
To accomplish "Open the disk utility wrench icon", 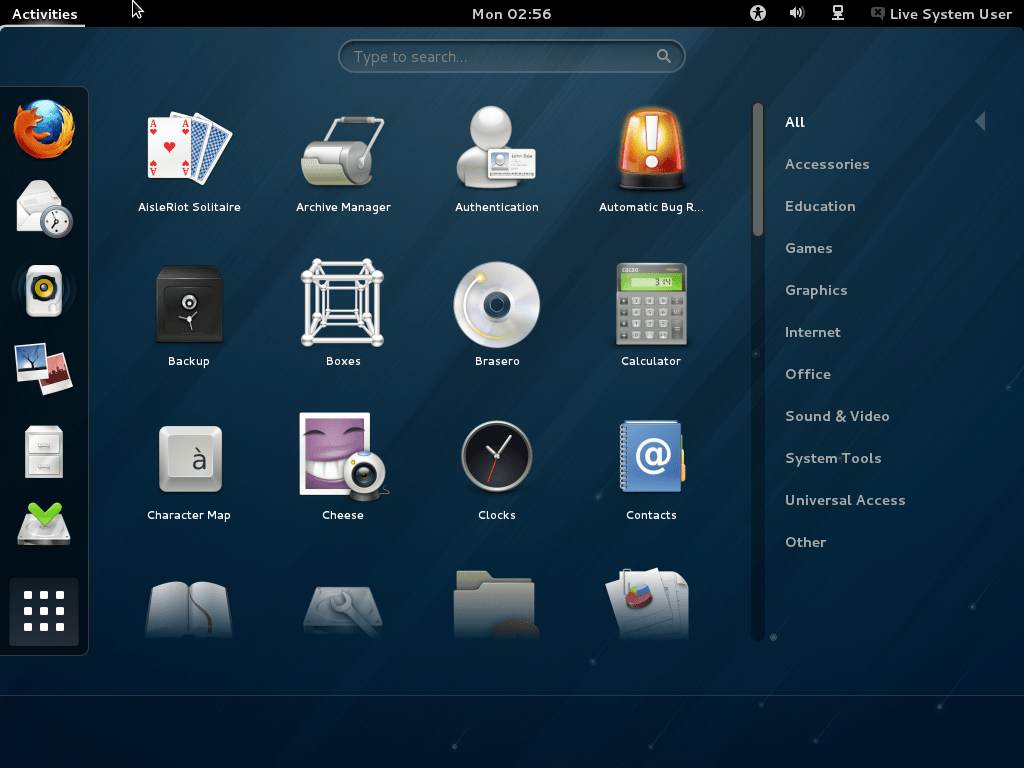I will click(343, 611).
